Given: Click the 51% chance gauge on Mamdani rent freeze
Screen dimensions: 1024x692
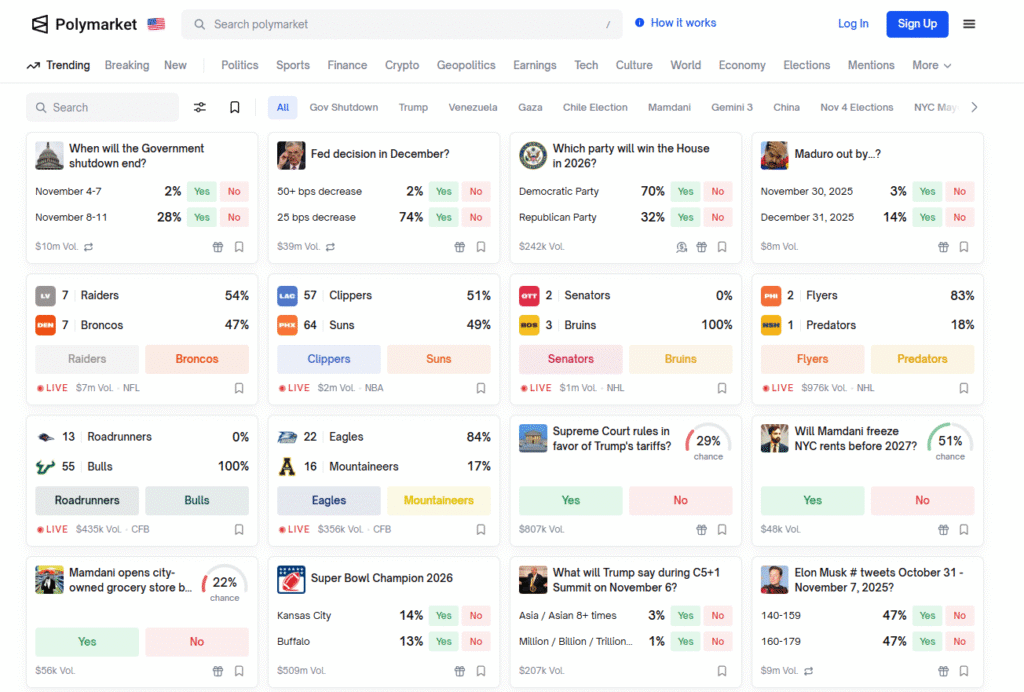Looking at the screenshot, I should click(x=948, y=440).
